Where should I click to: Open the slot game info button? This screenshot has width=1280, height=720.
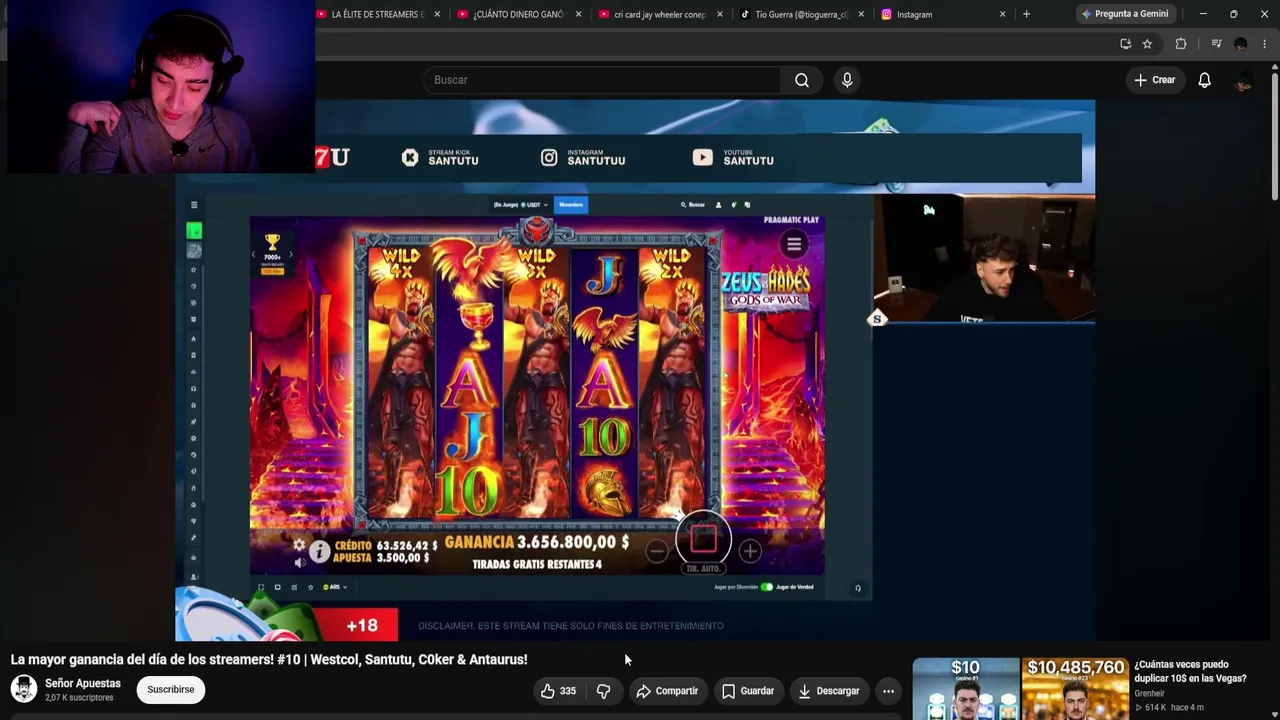pos(319,551)
